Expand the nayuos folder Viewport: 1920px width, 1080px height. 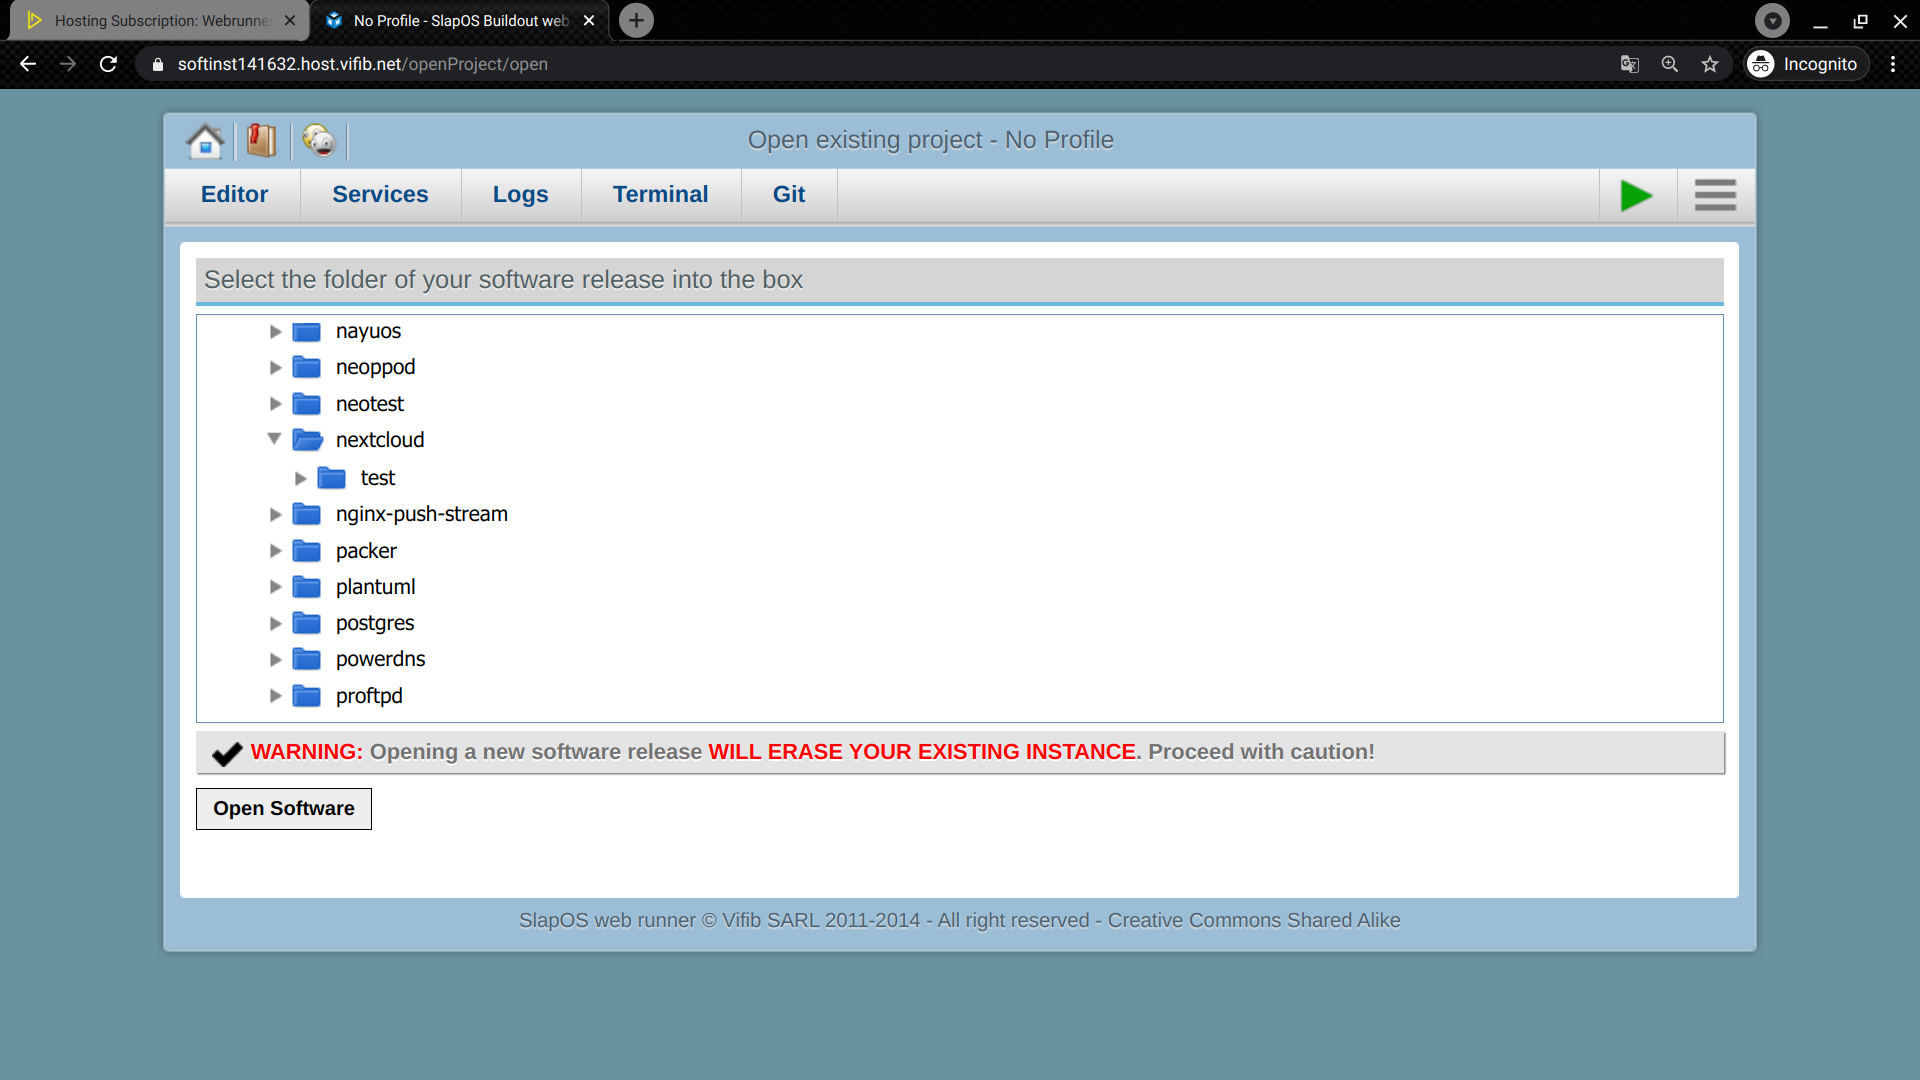coord(275,331)
